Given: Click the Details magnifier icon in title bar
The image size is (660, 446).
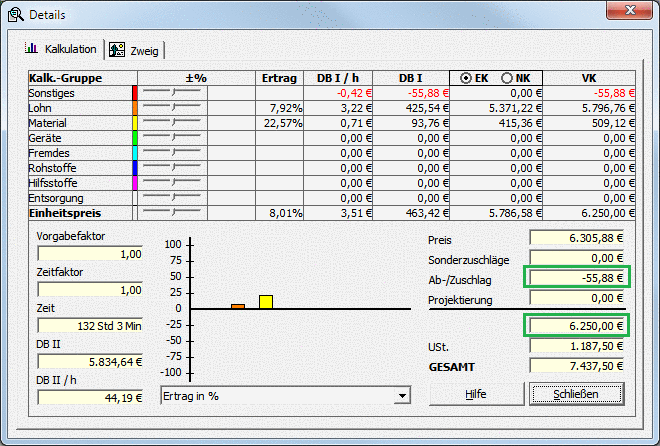Looking at the screenshot, I should coord(16,14).
